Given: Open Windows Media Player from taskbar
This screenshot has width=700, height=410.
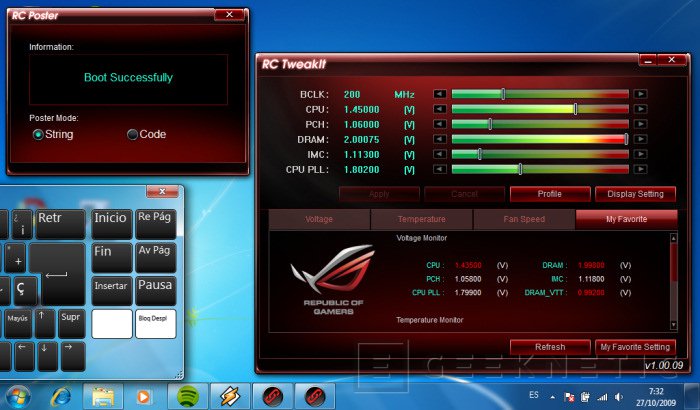Looking at the screenshot, I should pyautogui.click(x=144, y=396).
